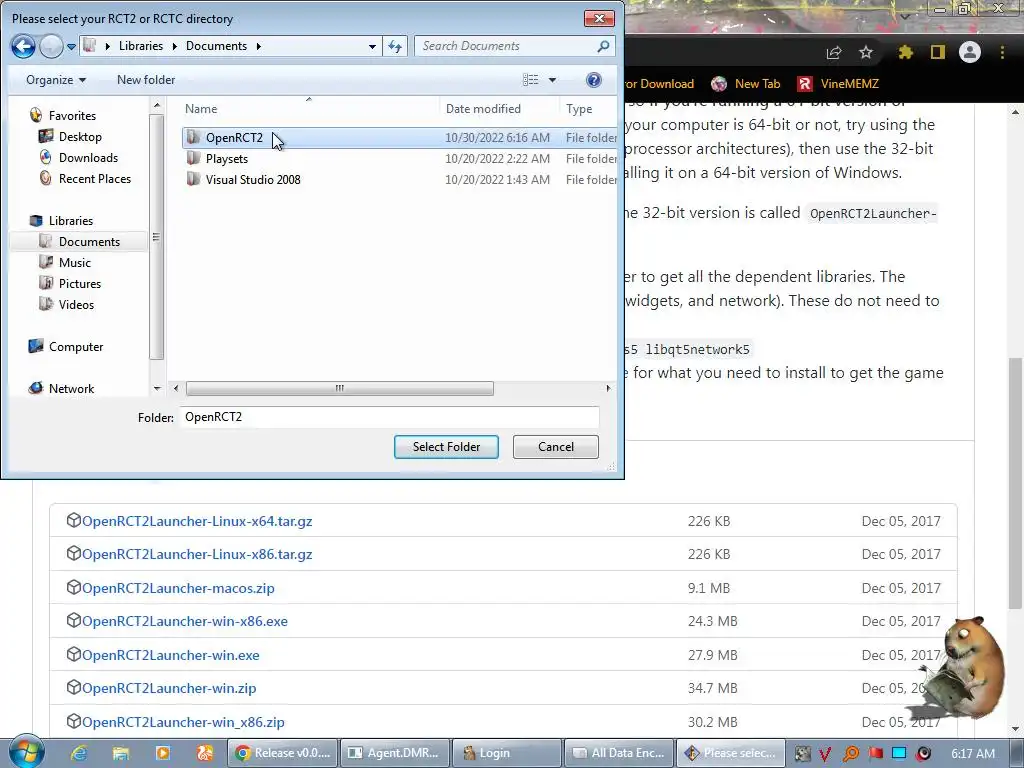This screenshot has height=768, width=1024.
Task: Launch Internet Explorer from the taskbar
Action: coord(79,753)
